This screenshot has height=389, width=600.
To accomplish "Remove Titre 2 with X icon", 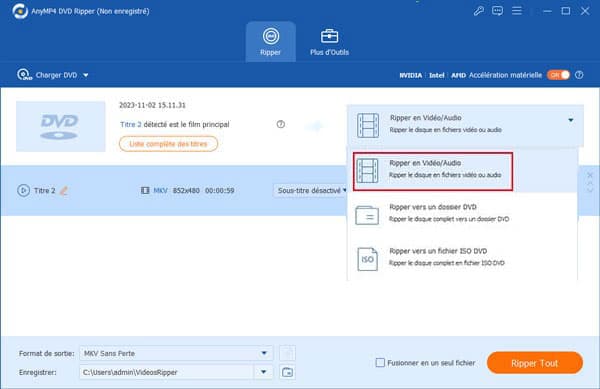I will (590, 175).
